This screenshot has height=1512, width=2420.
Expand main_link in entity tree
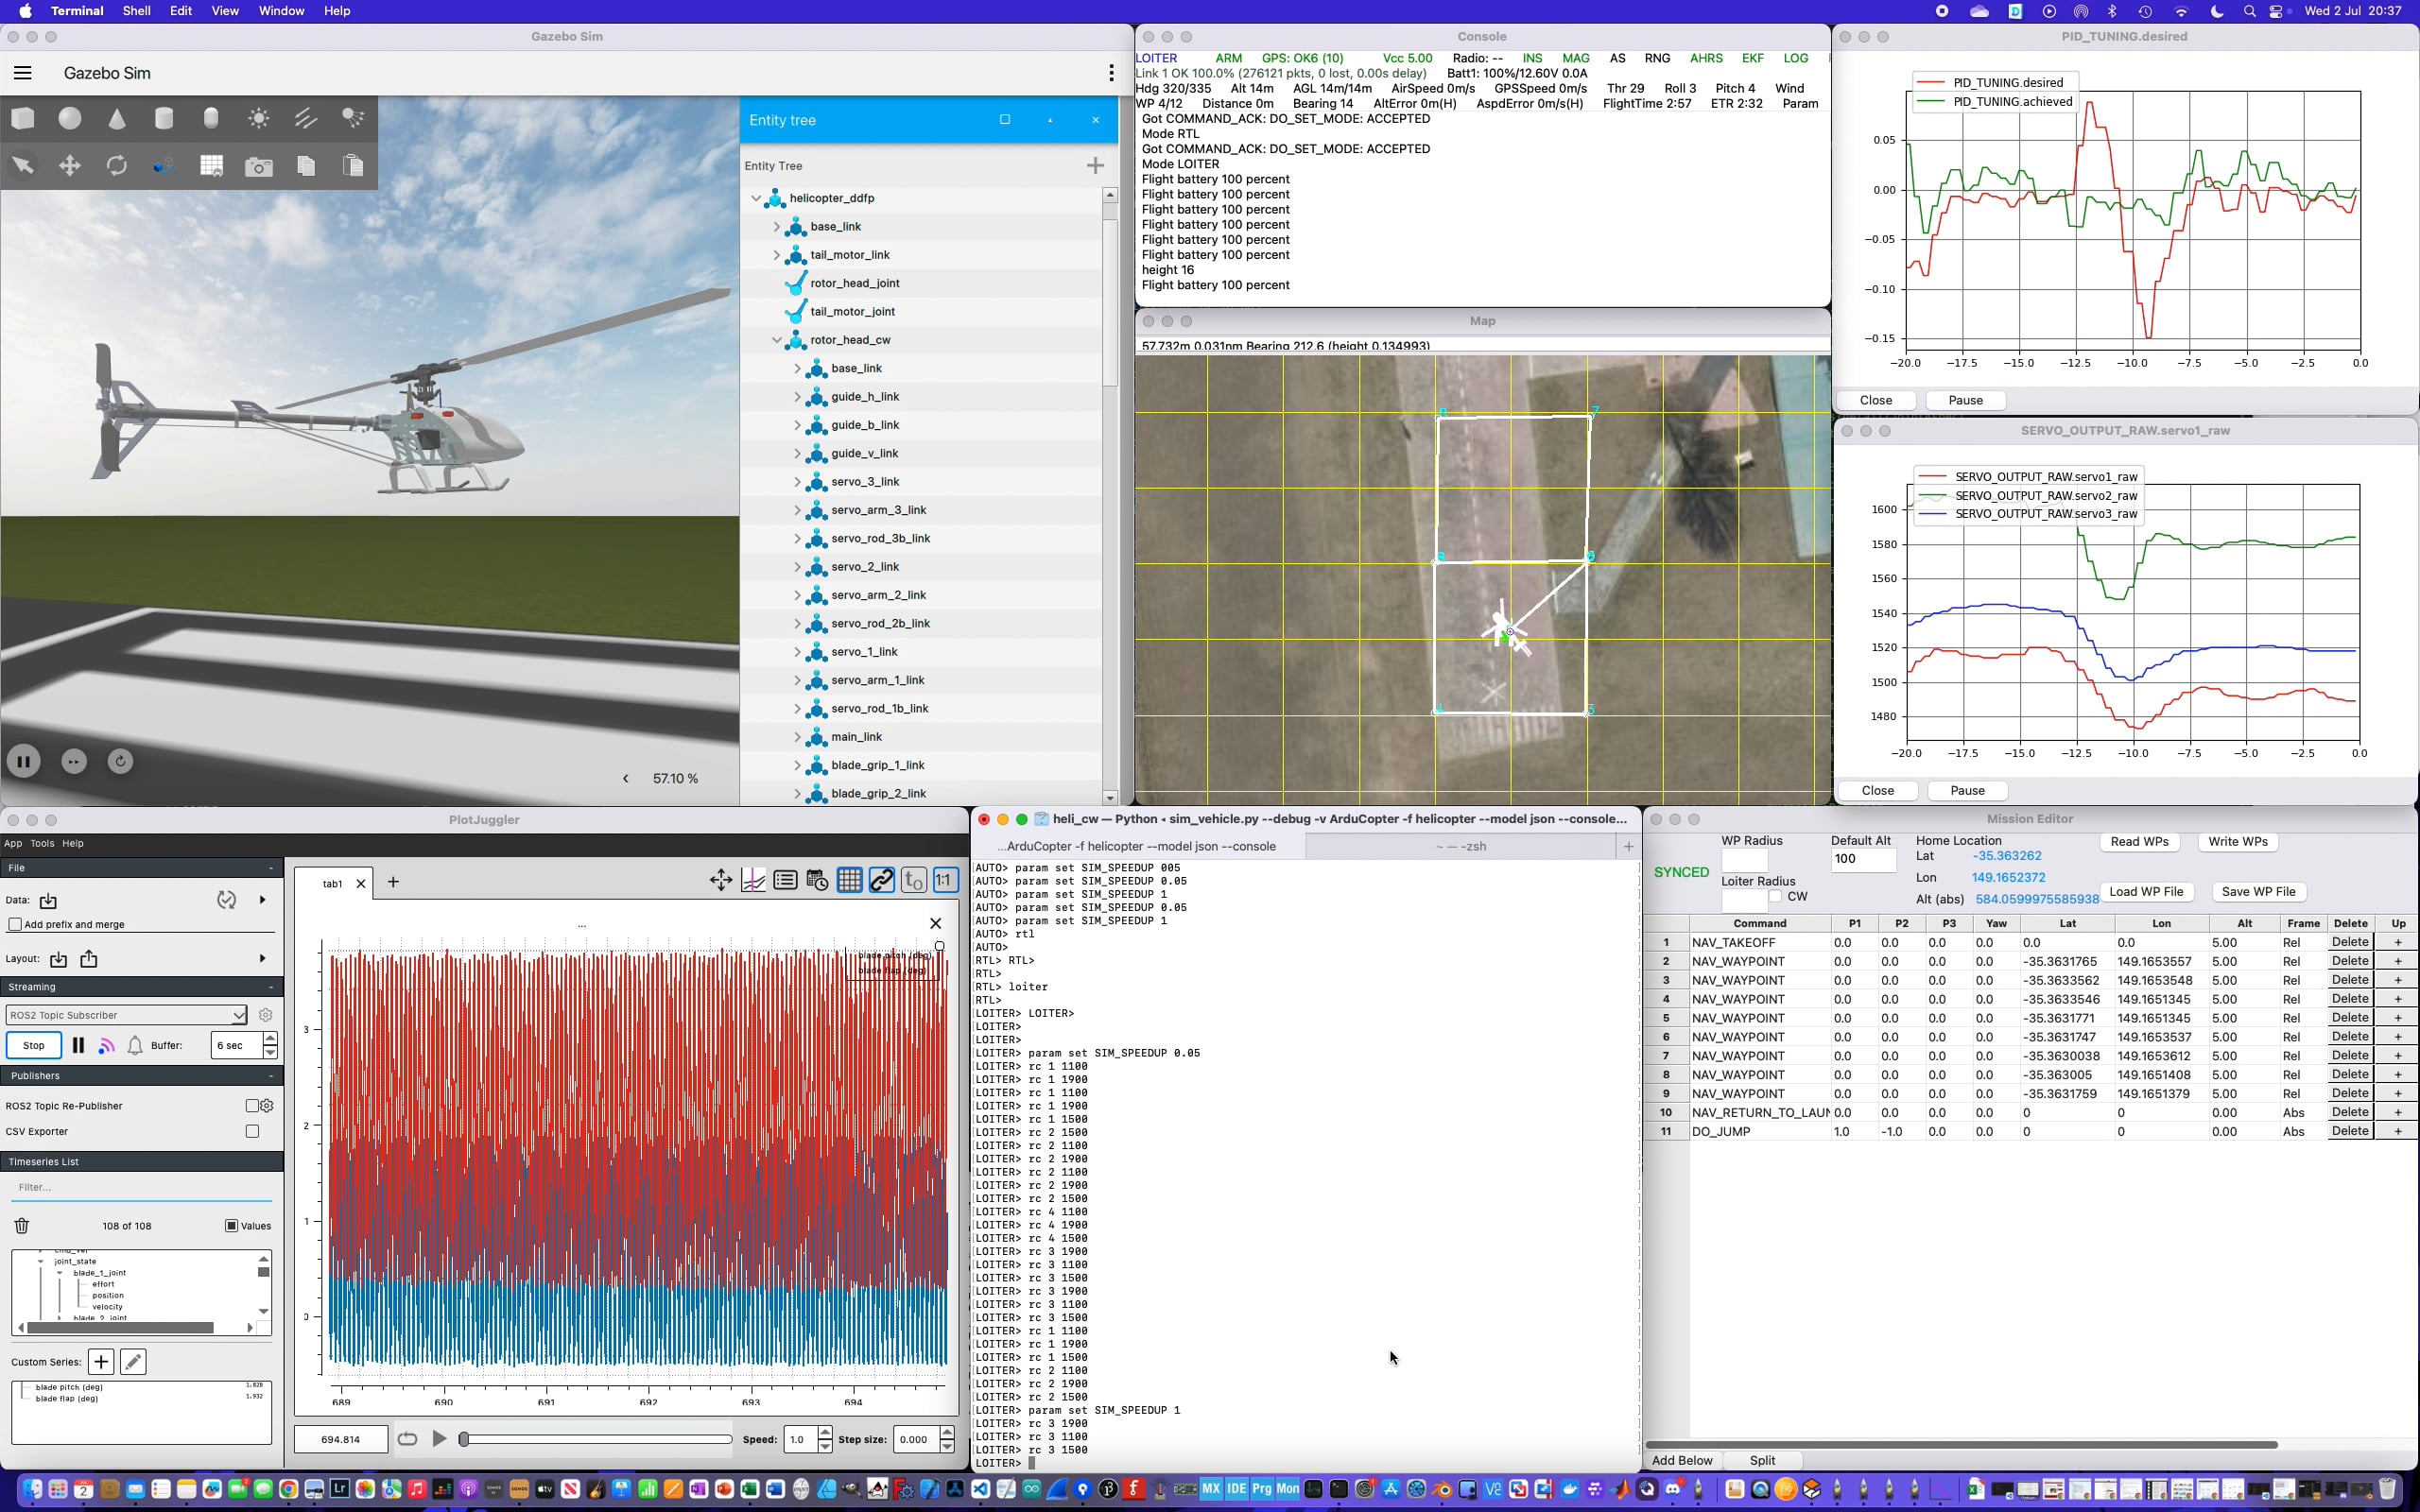click(x=798, y=738)
